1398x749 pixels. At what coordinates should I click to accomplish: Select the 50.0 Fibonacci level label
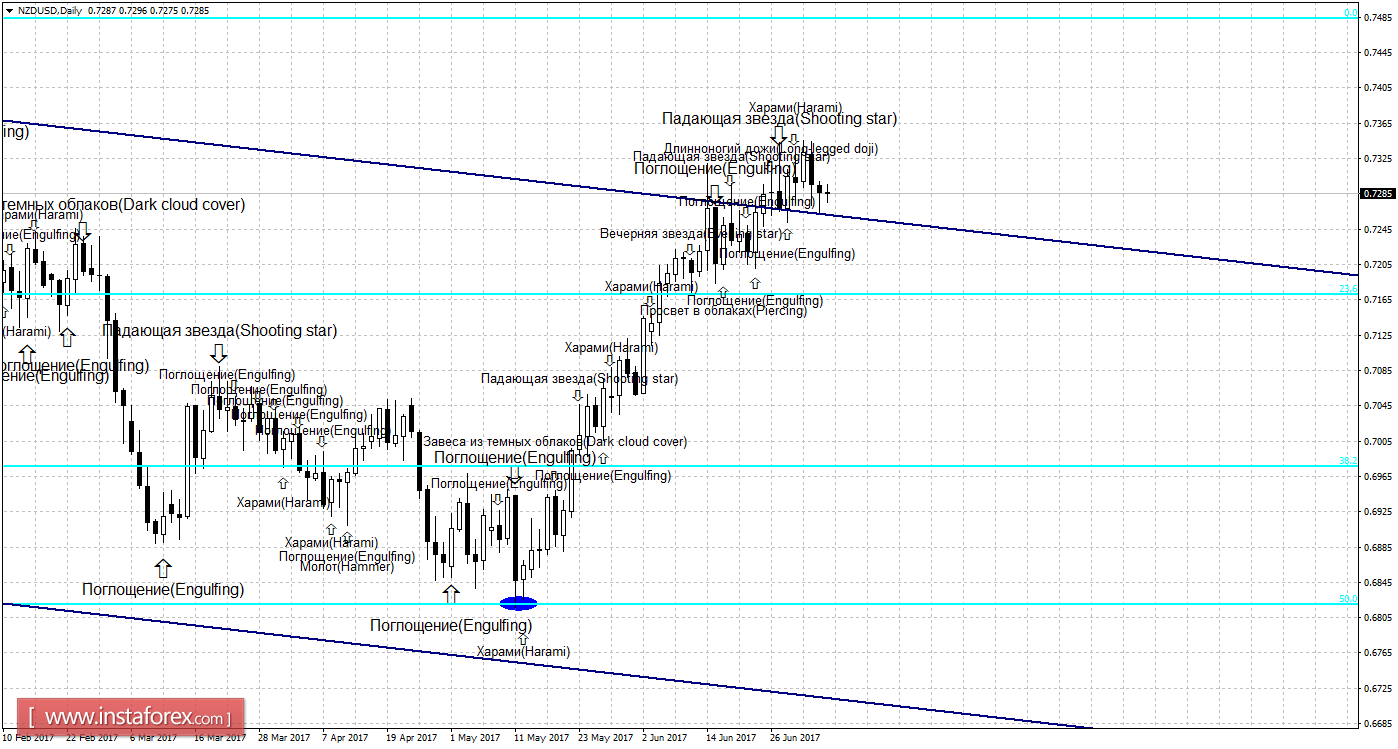pyautogui.click(x=1348, y=598)
